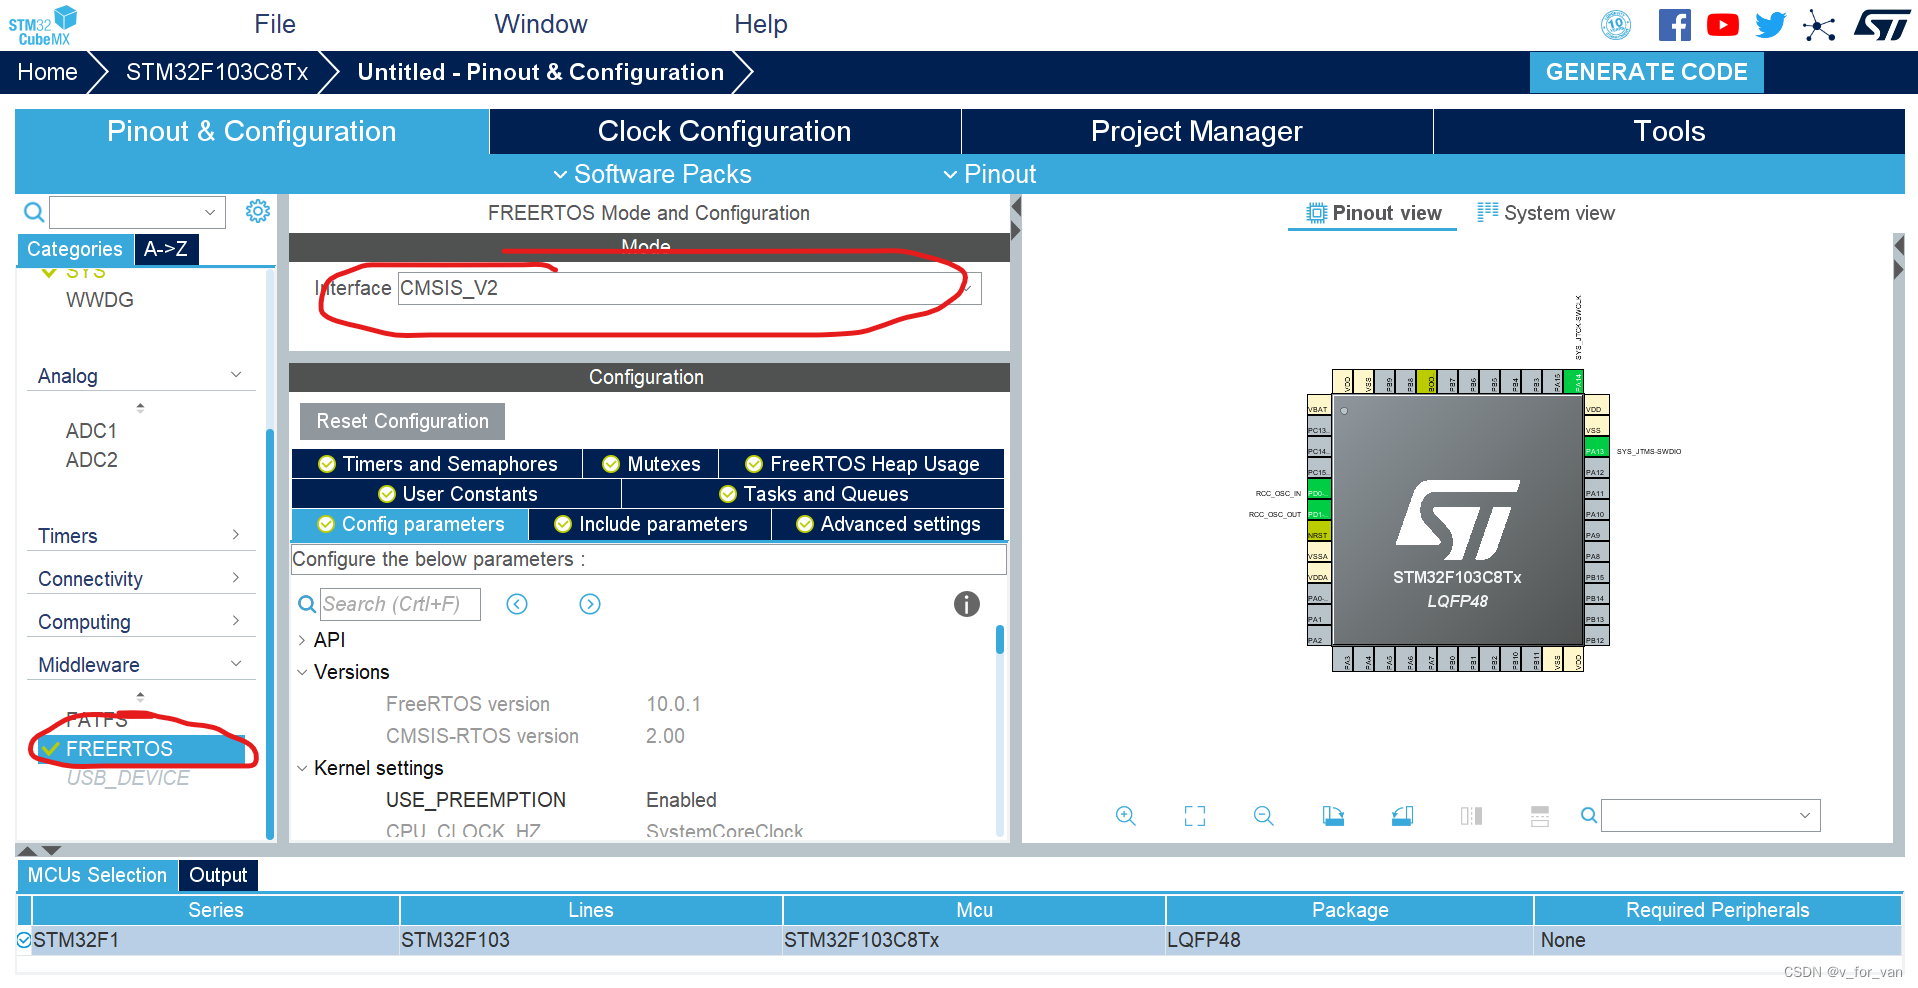Screen dimensions: 1918x988
Task: Zoom in on the pinout view
Action: pyautogui.click(x=1125, y=816)
